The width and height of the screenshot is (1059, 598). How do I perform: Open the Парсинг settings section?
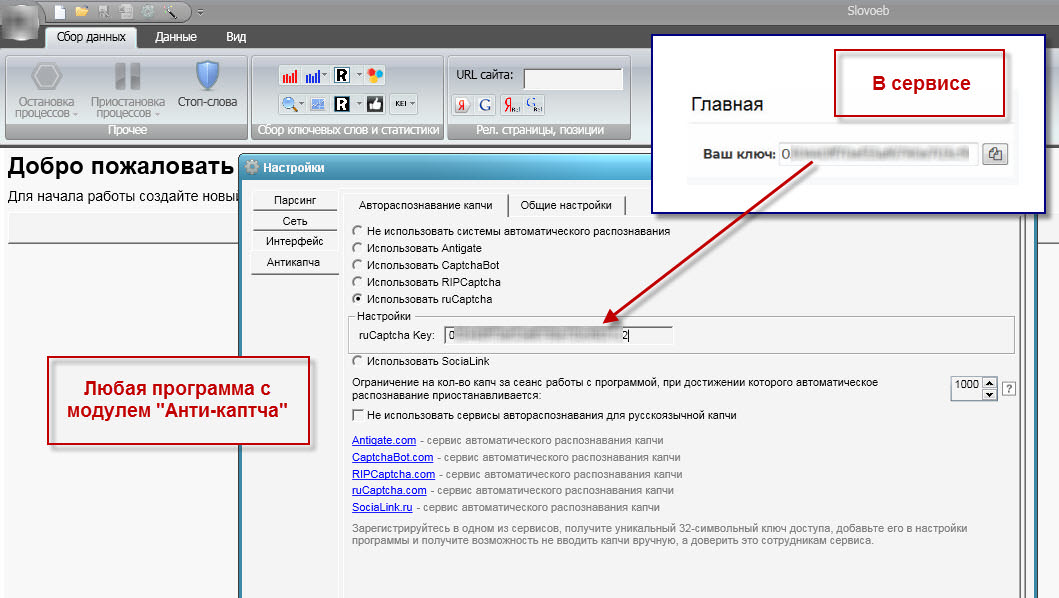pyautogui.click(x=294, y=200)
